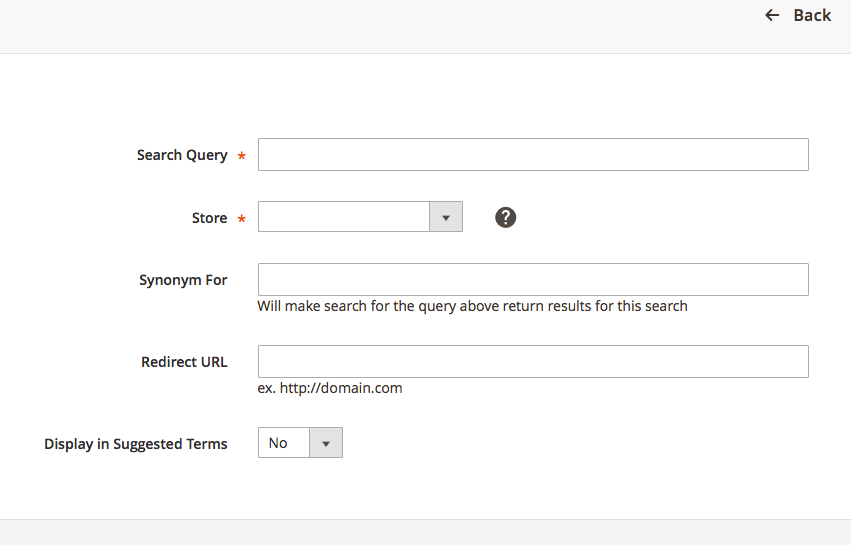Screen dimensions: 851x545
Task: Click the 'No' value in Suggested Terms
Action: click(x=278, y=443)
